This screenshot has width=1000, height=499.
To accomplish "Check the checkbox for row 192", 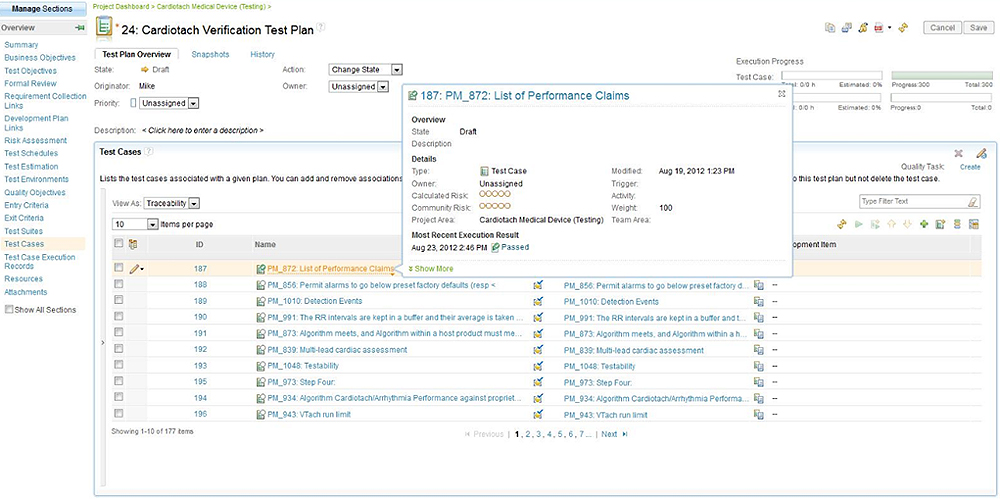I will point(119,348).
